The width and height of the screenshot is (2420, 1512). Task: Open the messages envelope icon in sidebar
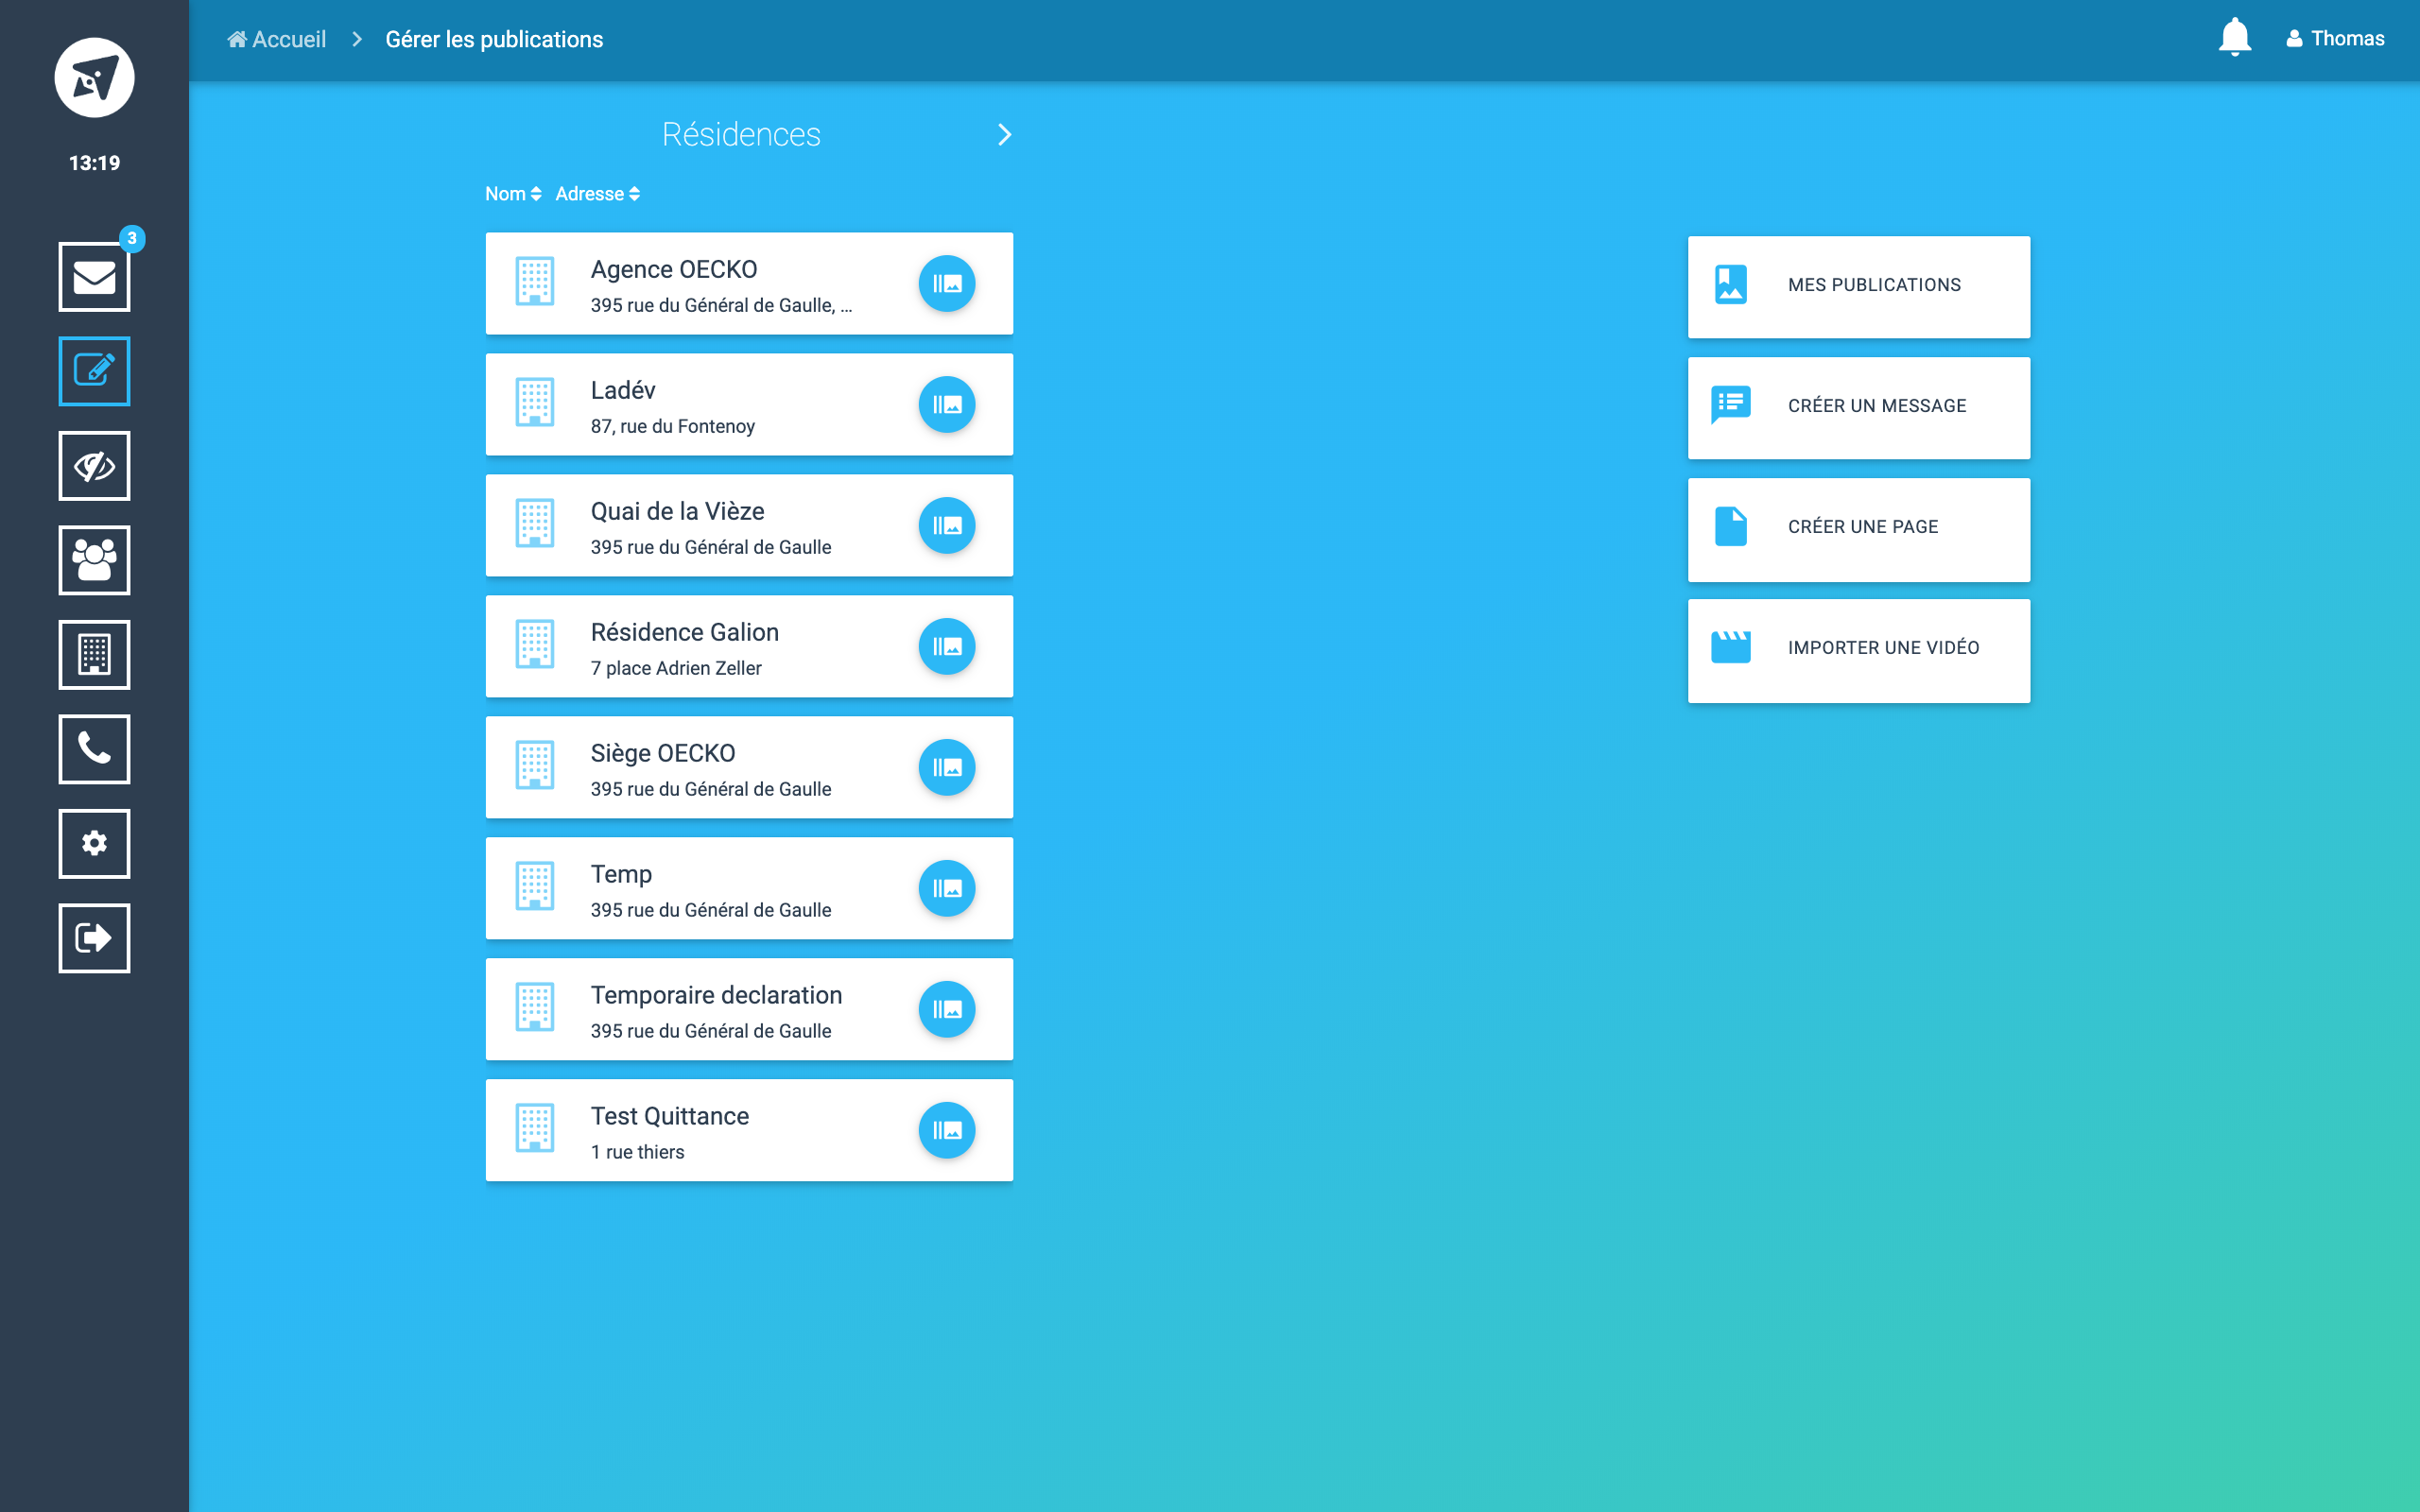click(x=94, y=277)
